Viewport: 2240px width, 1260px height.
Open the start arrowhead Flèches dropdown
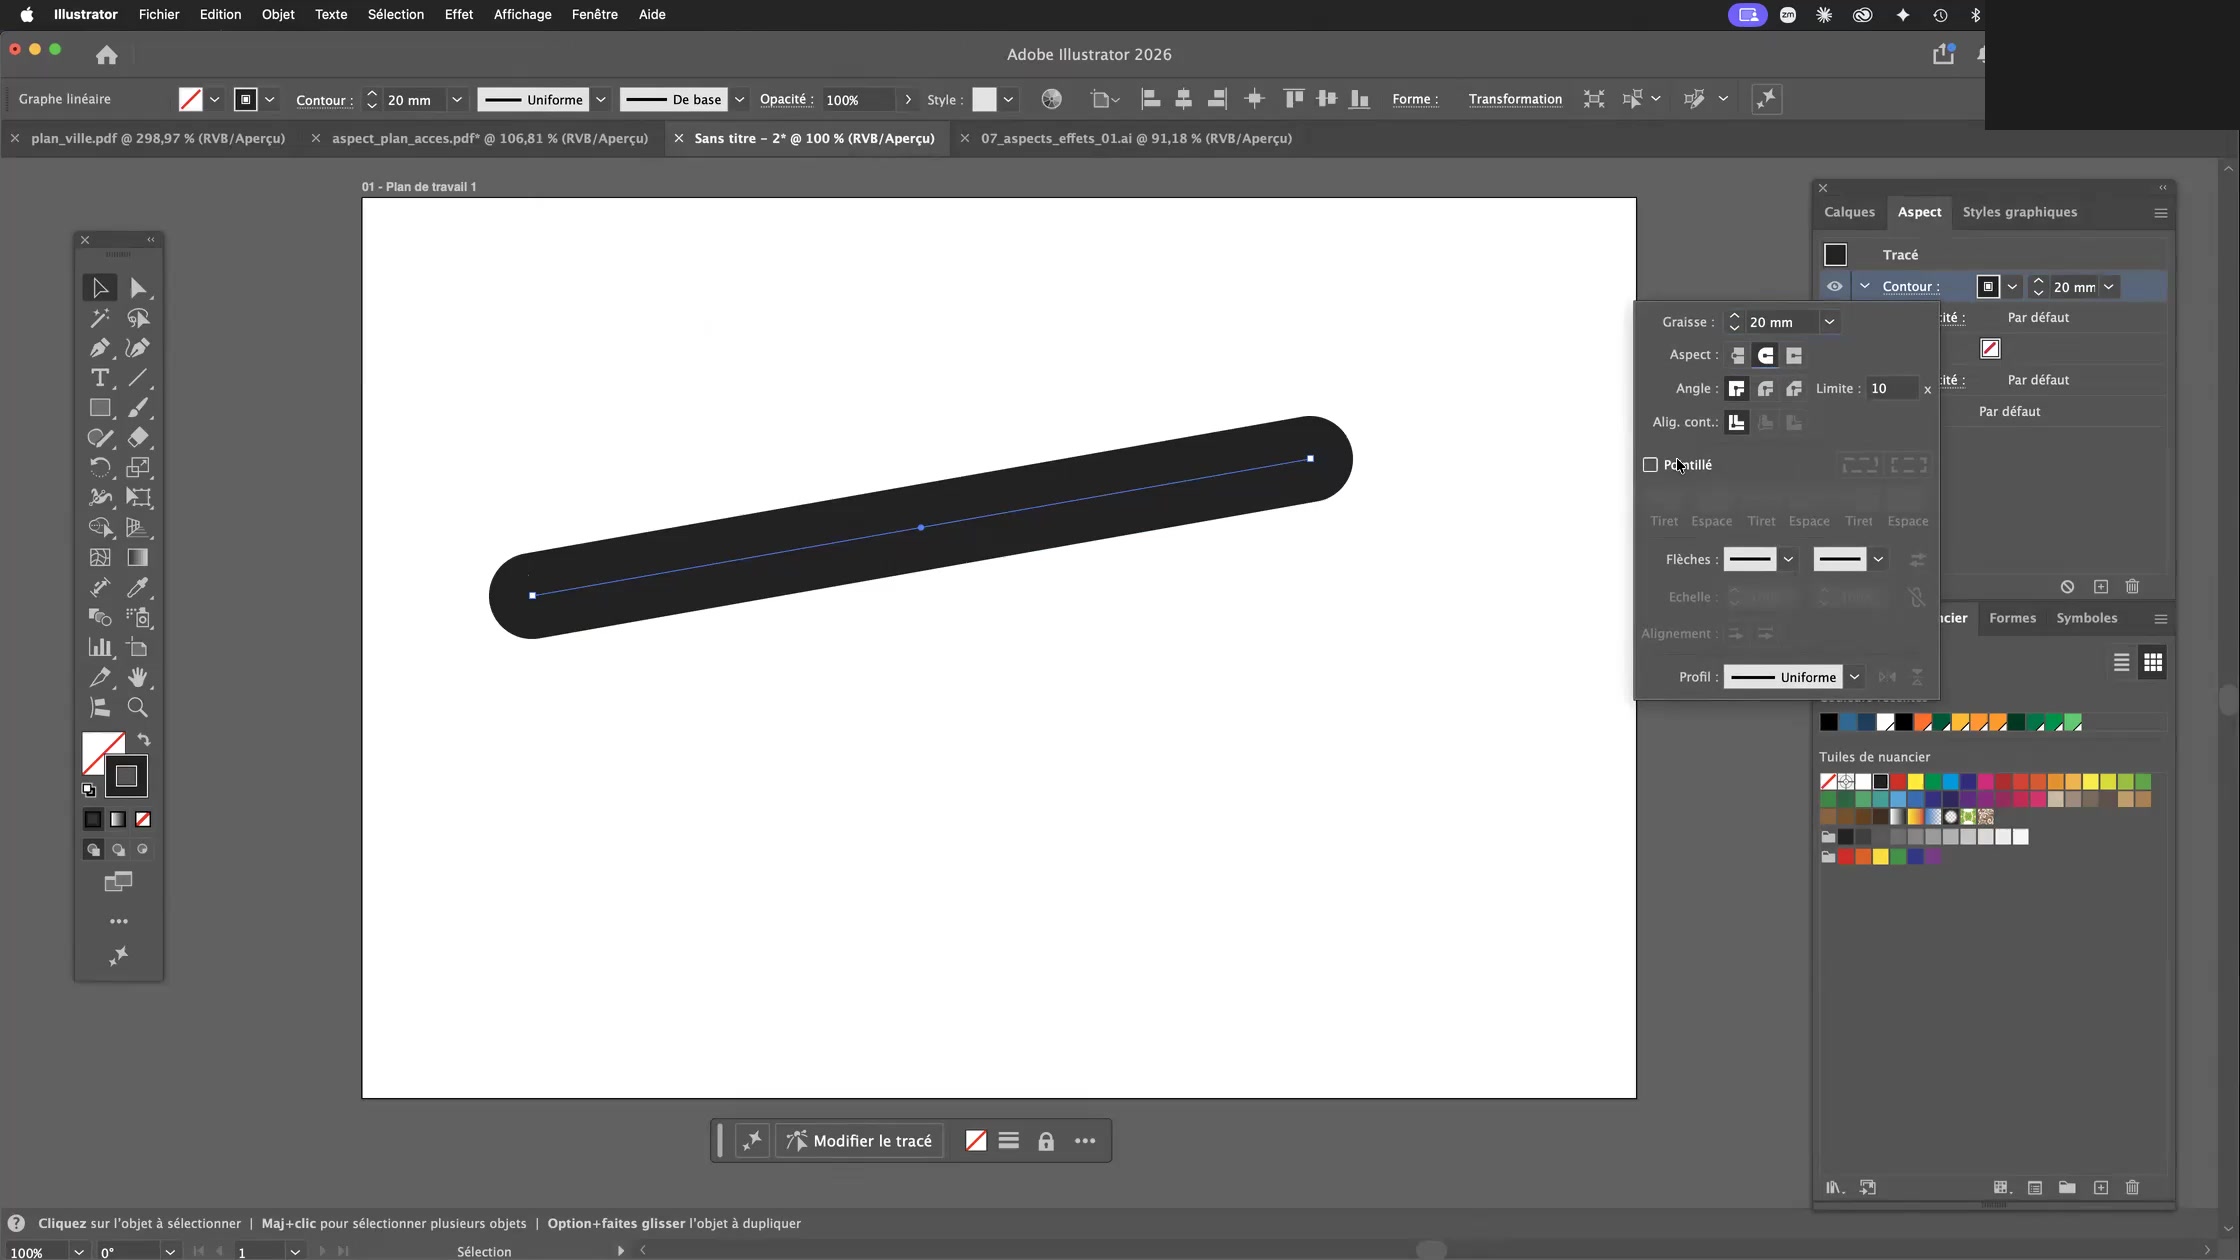click(1788, 560)
